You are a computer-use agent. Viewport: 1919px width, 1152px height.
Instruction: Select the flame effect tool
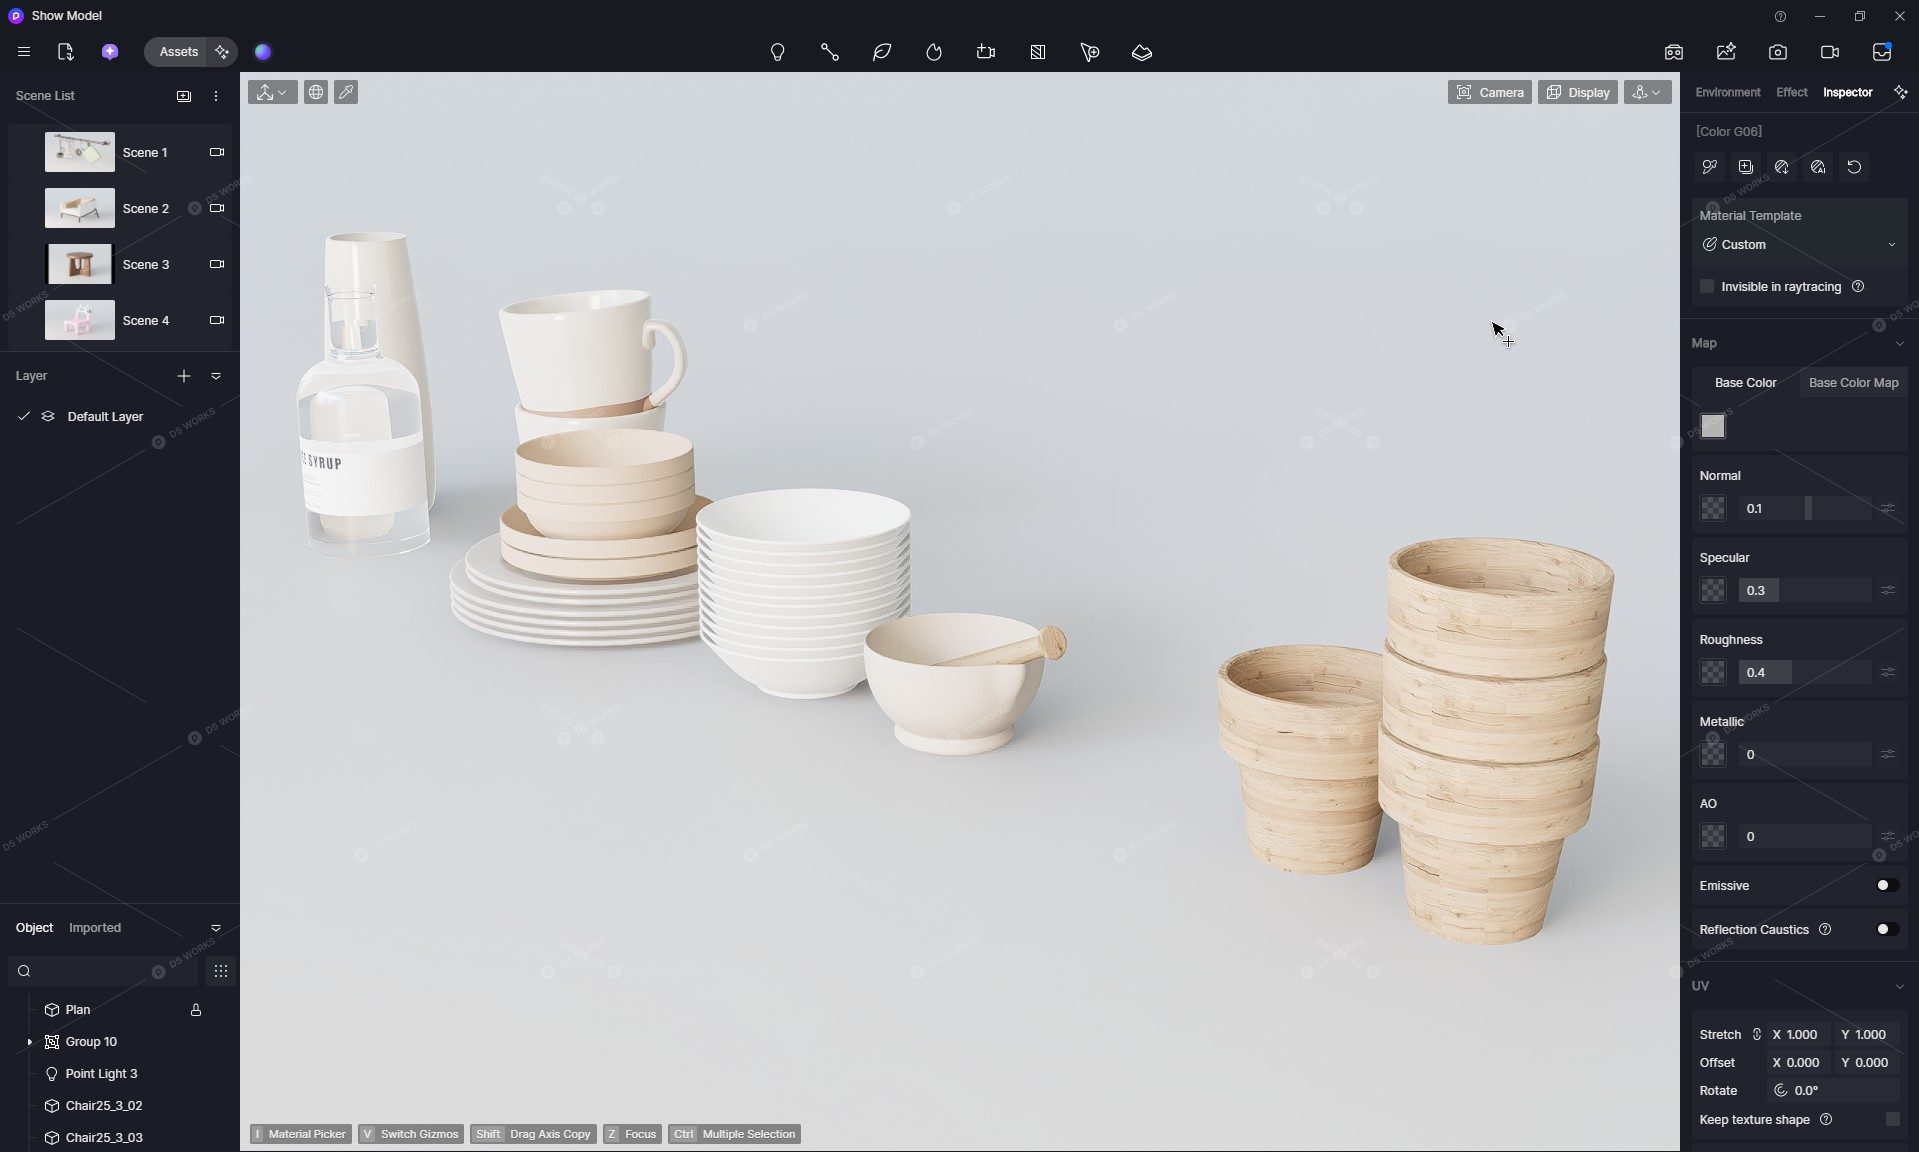coord(934,52)
